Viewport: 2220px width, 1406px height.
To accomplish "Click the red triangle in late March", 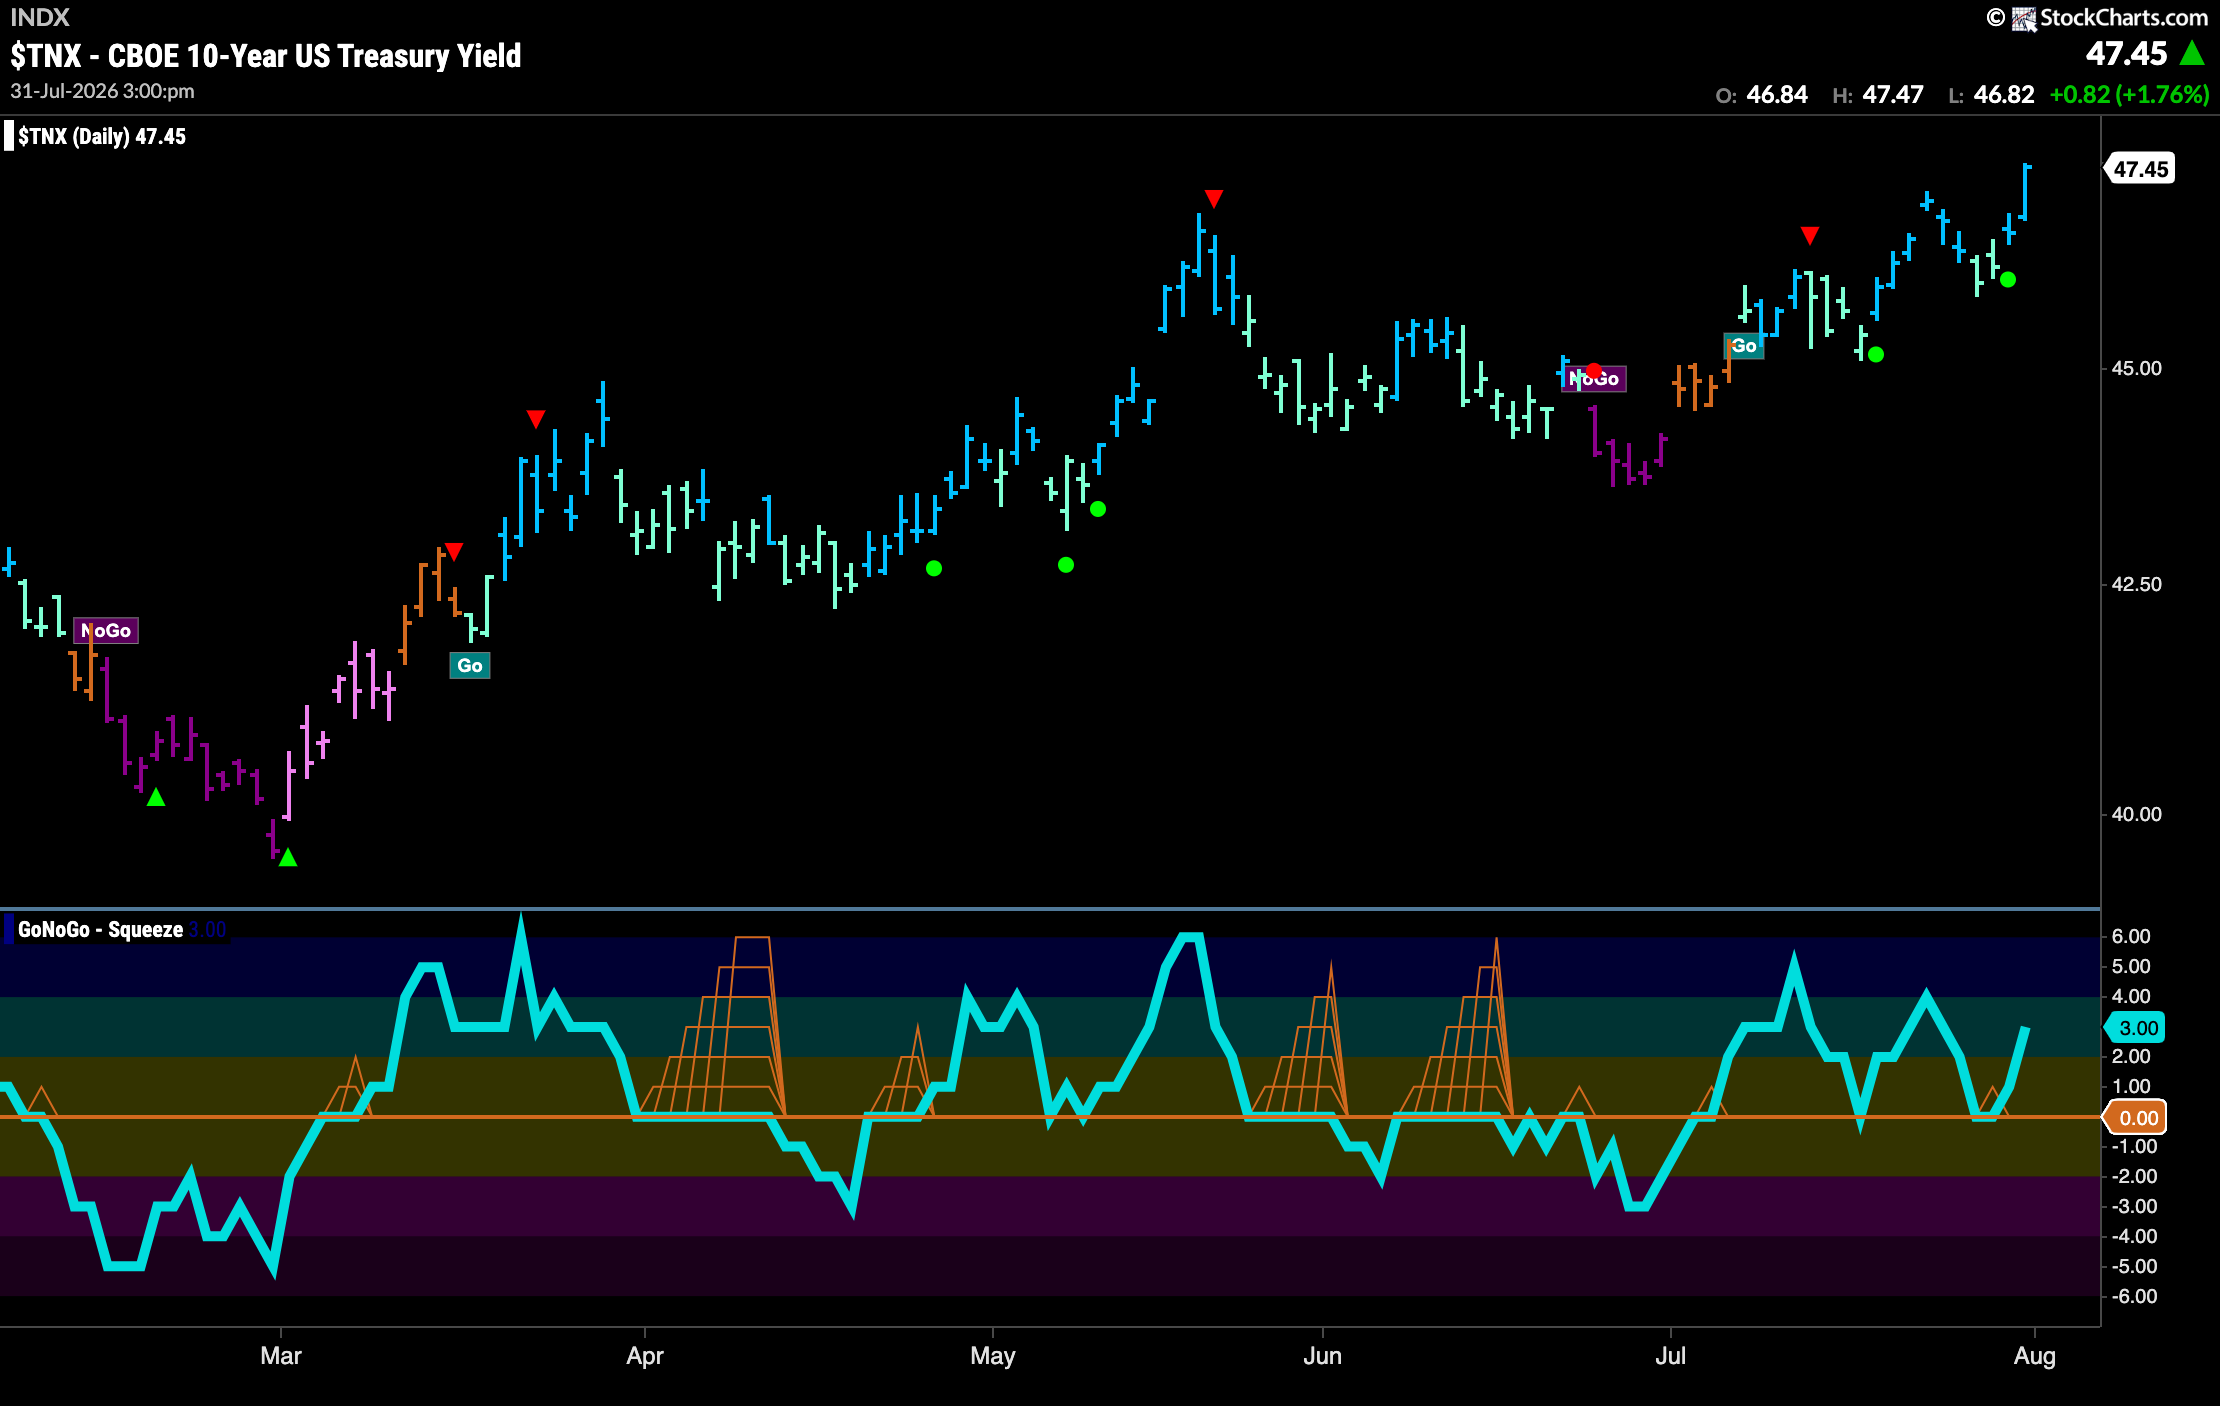I will [536, 418].
